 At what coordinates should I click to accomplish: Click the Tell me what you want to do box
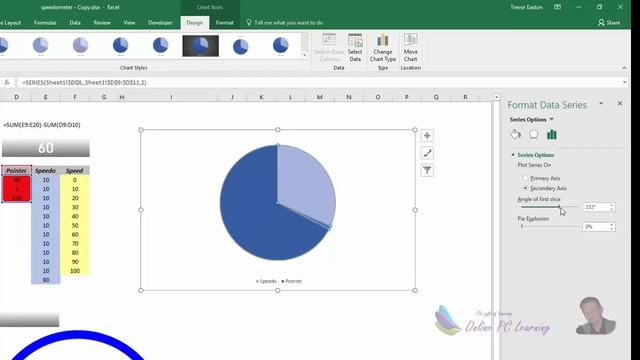[289, 23]
